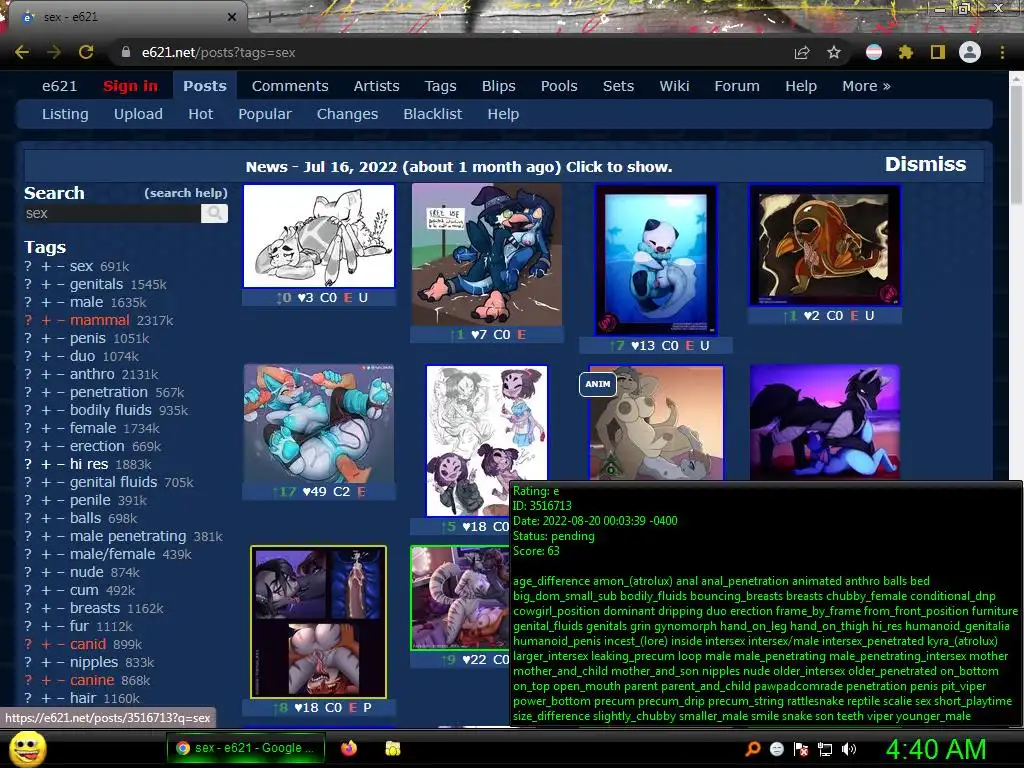Open the Chrome profile avatar
1024x768 pixels.
970,52
